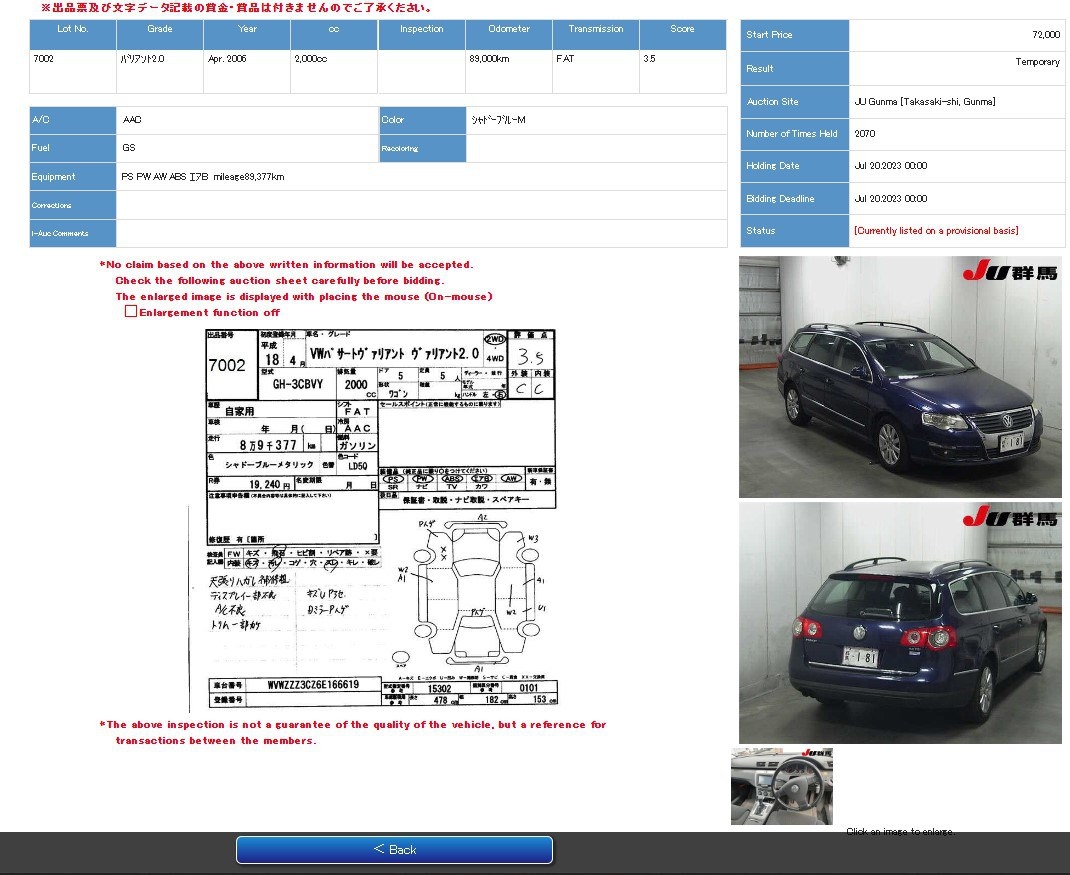Open the front view car photo
Screen dimensions: 1070x875
[x=900, y=377]
